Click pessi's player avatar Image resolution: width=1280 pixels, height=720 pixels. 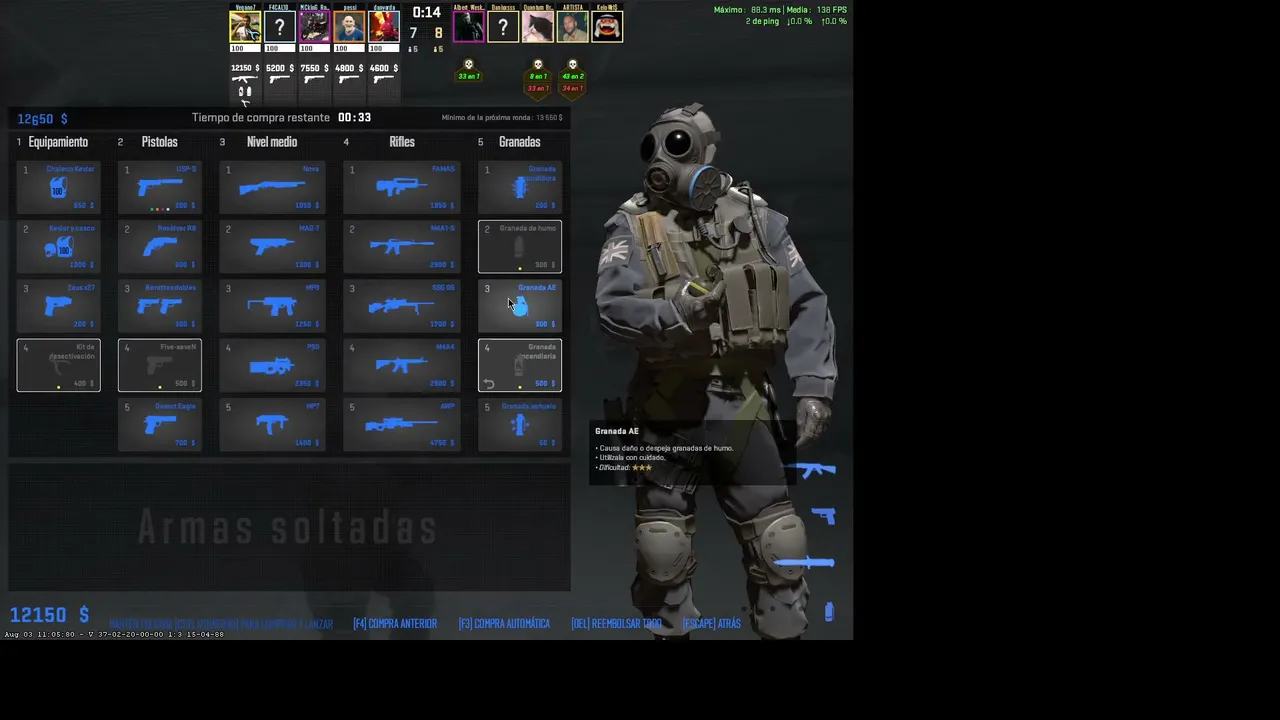pyautogui.click(x=349, y=27)
